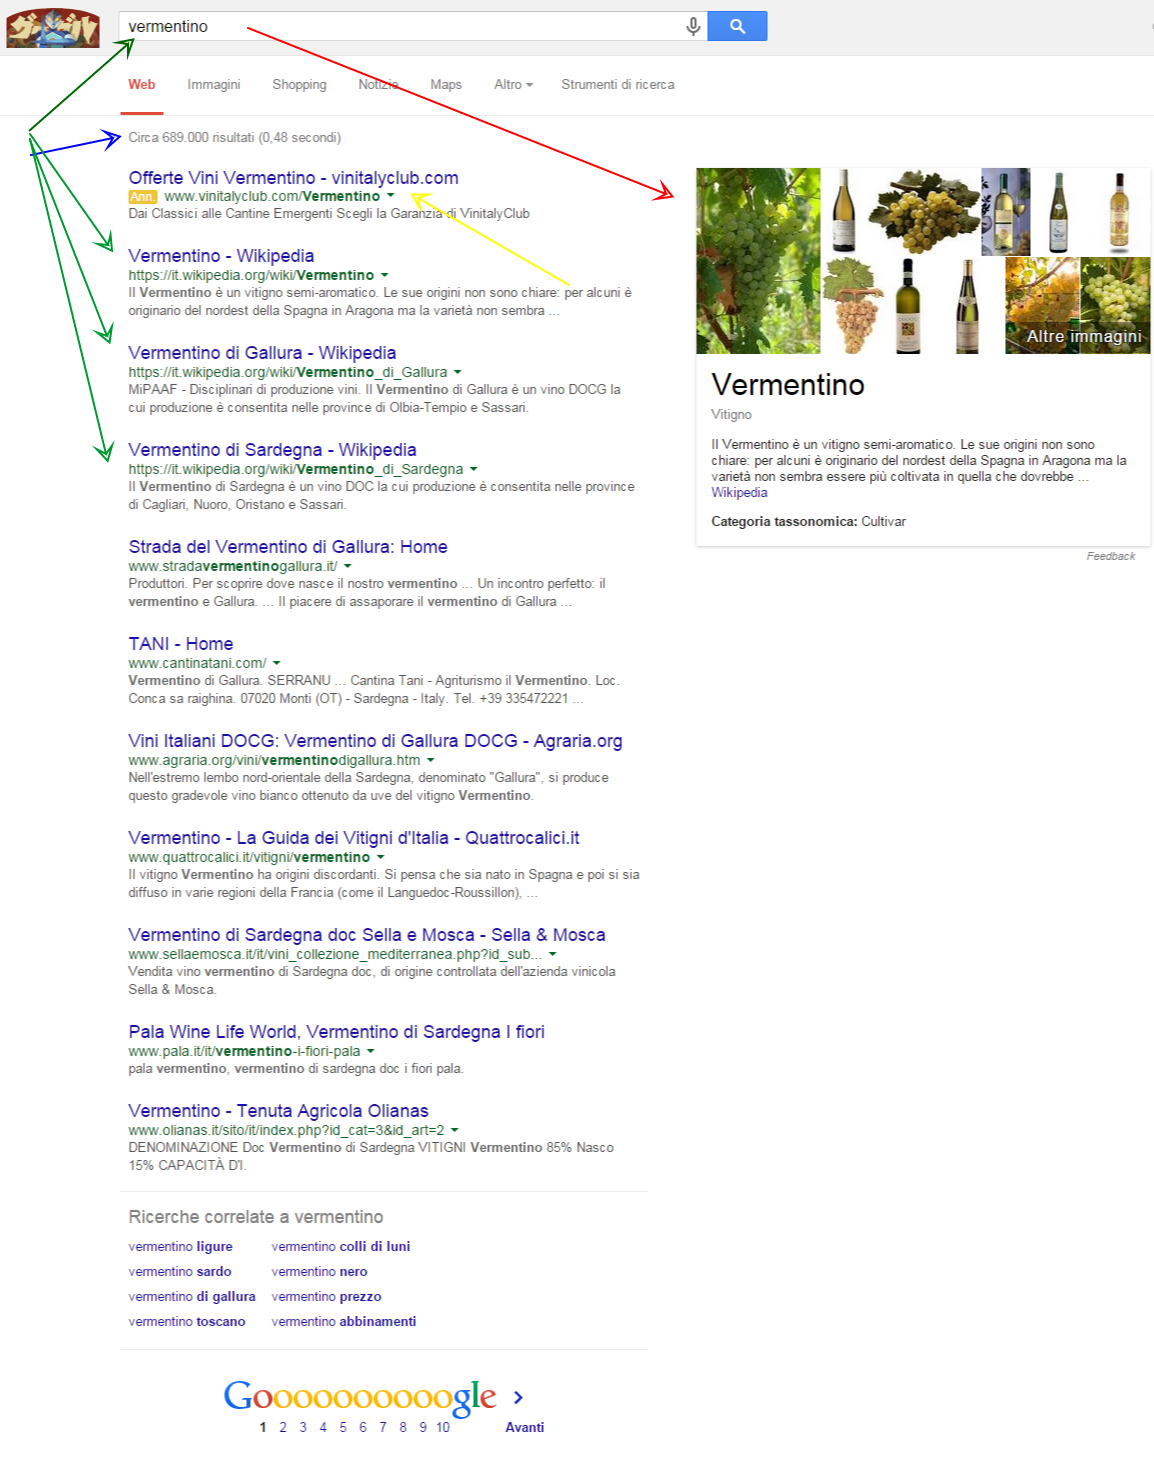Open Quattrocalici.it Guida dei Vitigni result
The width and height of the screenshot is (1154, 1464).
(x=354, y=838)
